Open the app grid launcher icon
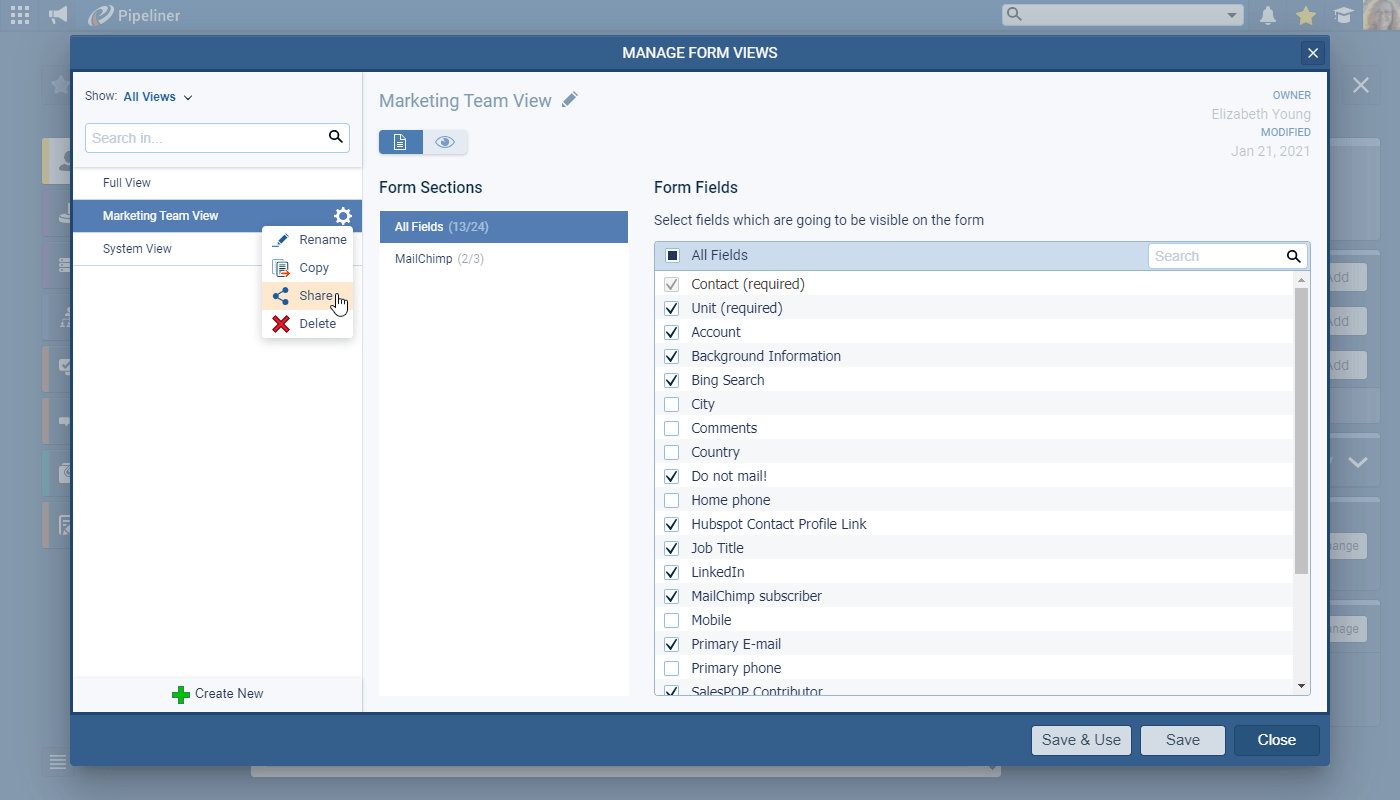The width and height of the screenshot is (1400, 800). 20,15
